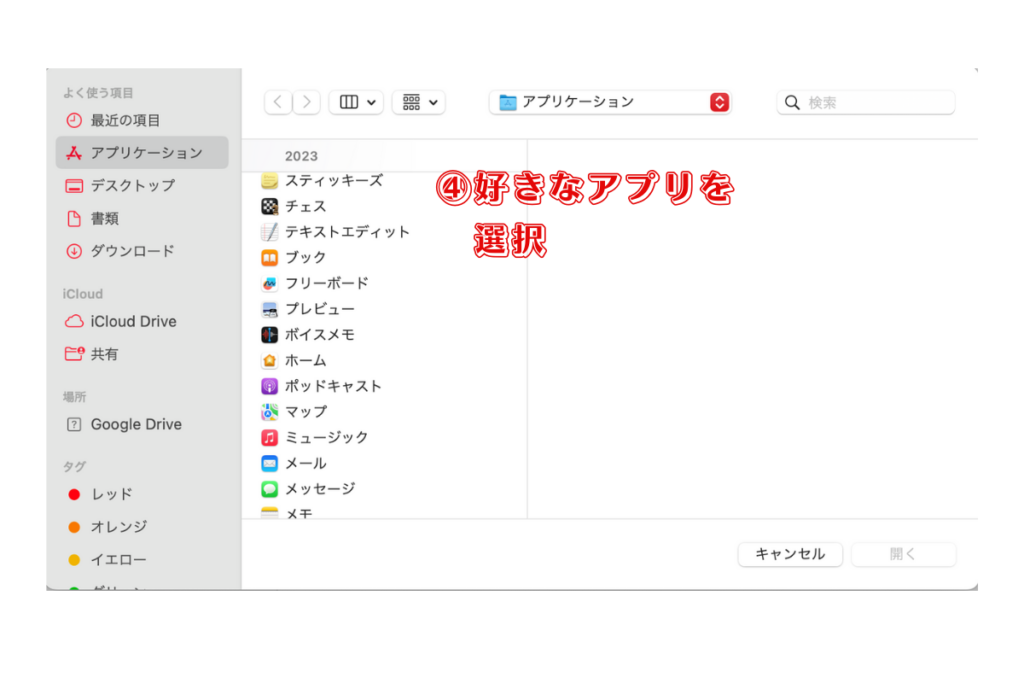Open the column view mode dropdown
The image size is (1024, 683).
pos(356,102)
